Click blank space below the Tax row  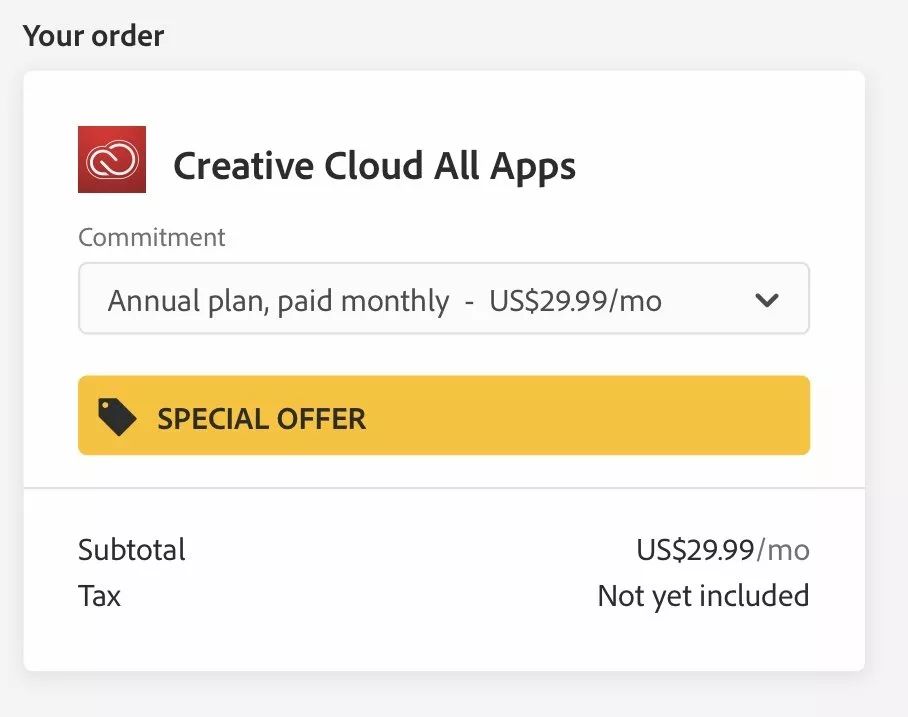(444, 642)
